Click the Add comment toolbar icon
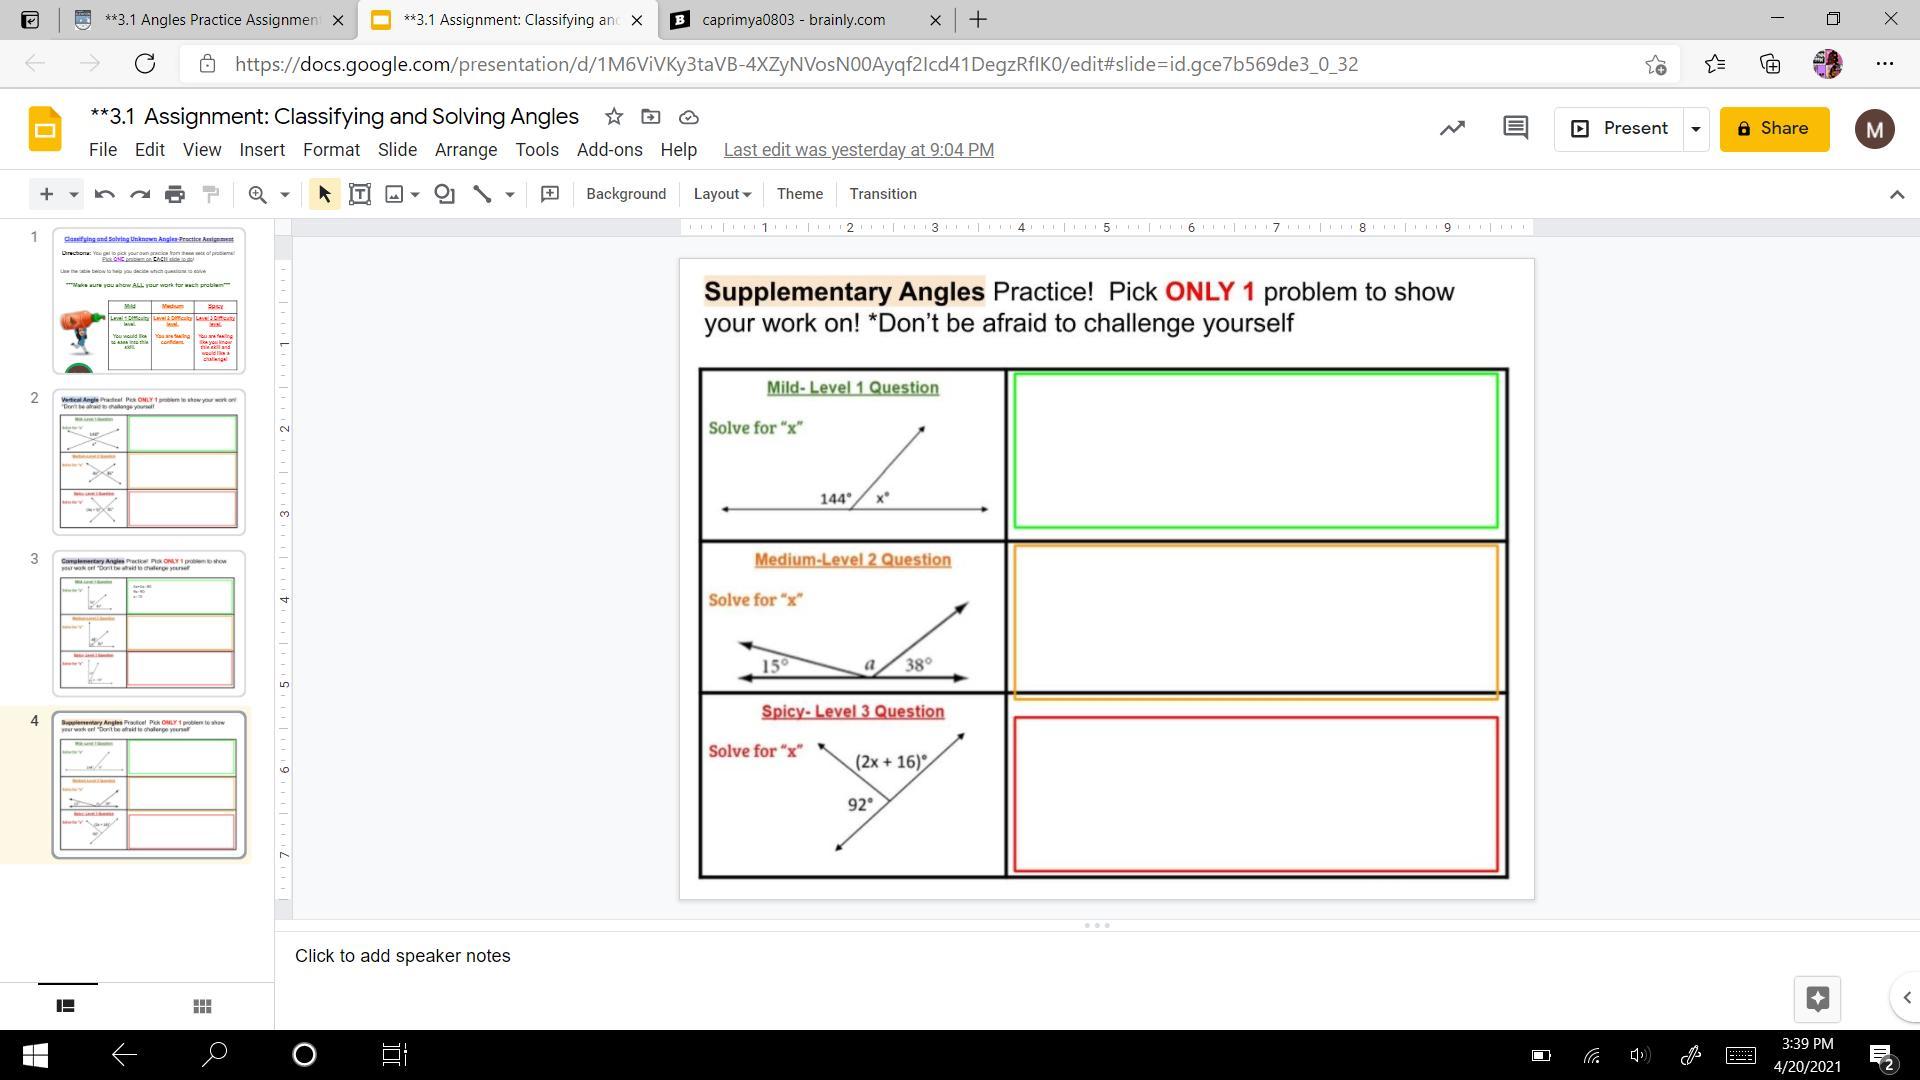This screenshot has width=1920, height=1080. (549, 194)
